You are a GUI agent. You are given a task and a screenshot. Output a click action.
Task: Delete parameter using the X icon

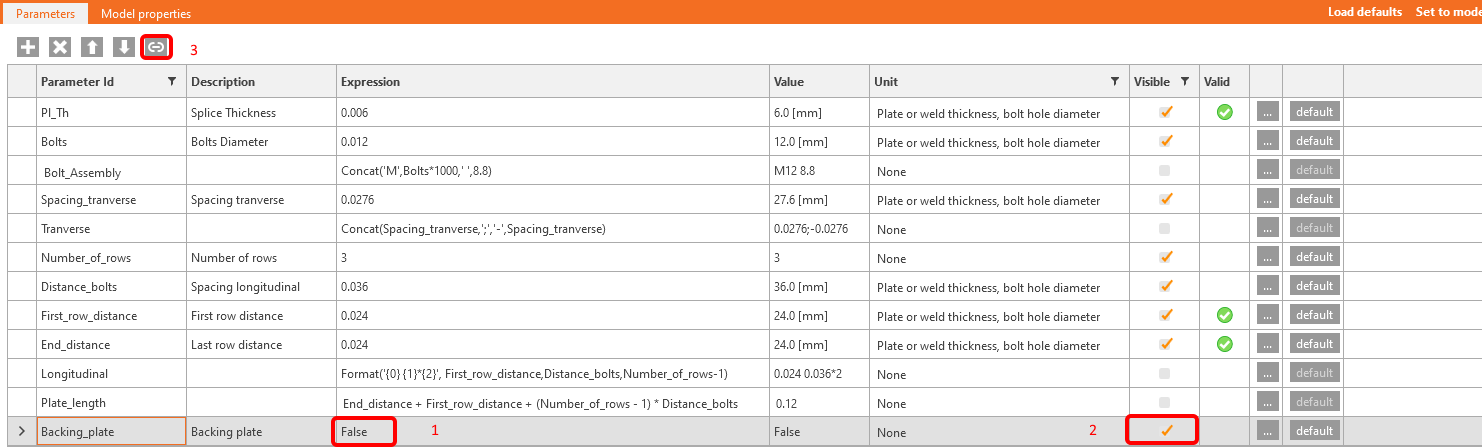click(x=60, y=47)
